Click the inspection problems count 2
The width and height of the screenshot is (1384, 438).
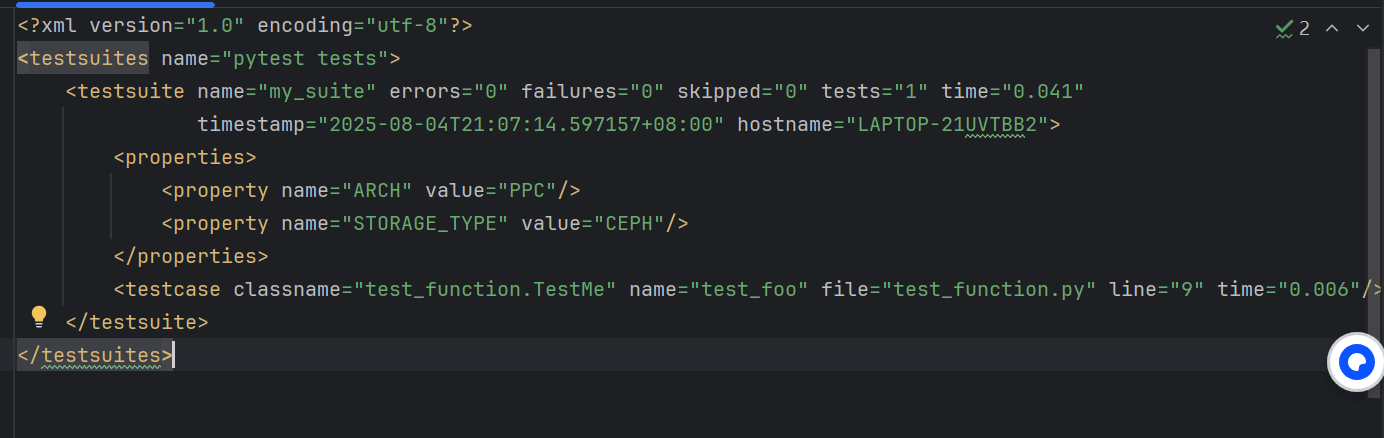coord(1304,29)
